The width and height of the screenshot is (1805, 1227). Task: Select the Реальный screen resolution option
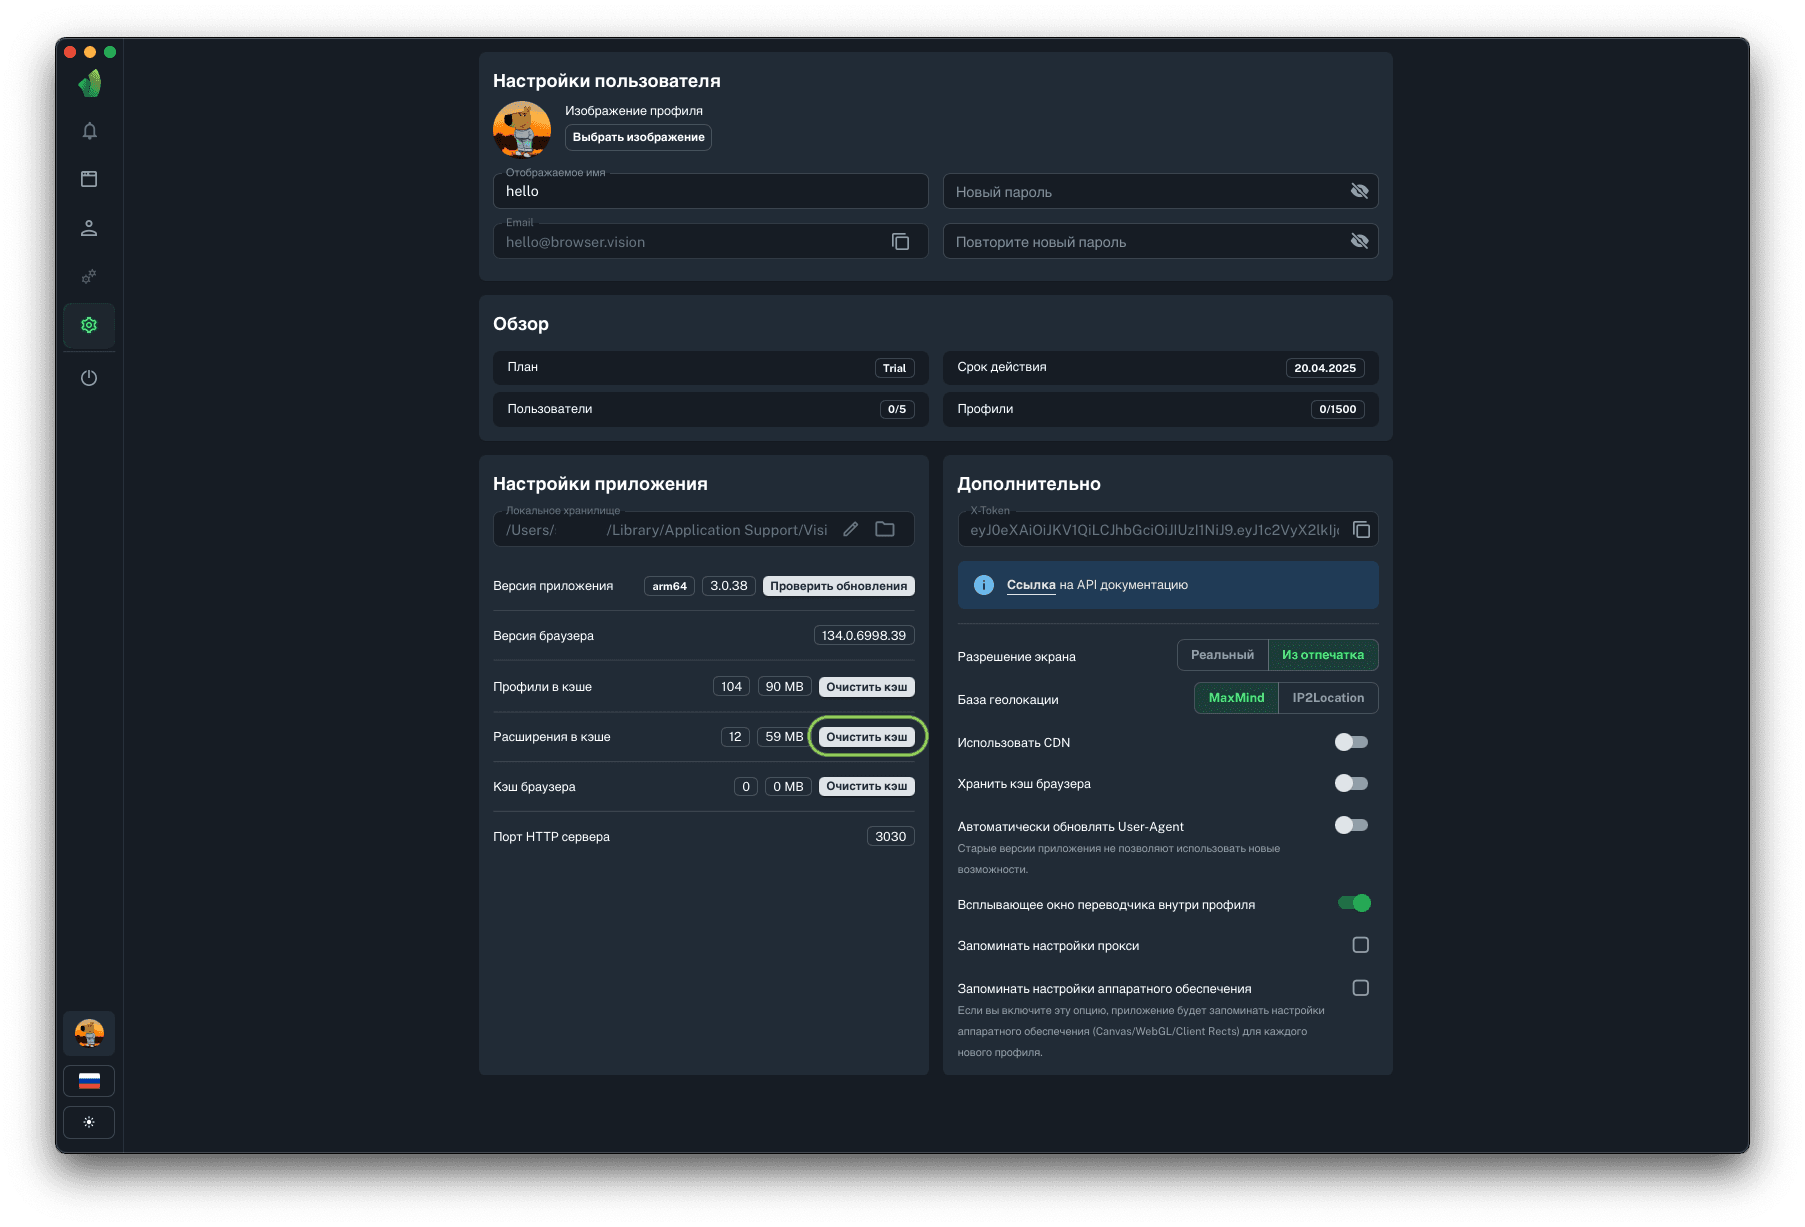[x=1222, y=655]
